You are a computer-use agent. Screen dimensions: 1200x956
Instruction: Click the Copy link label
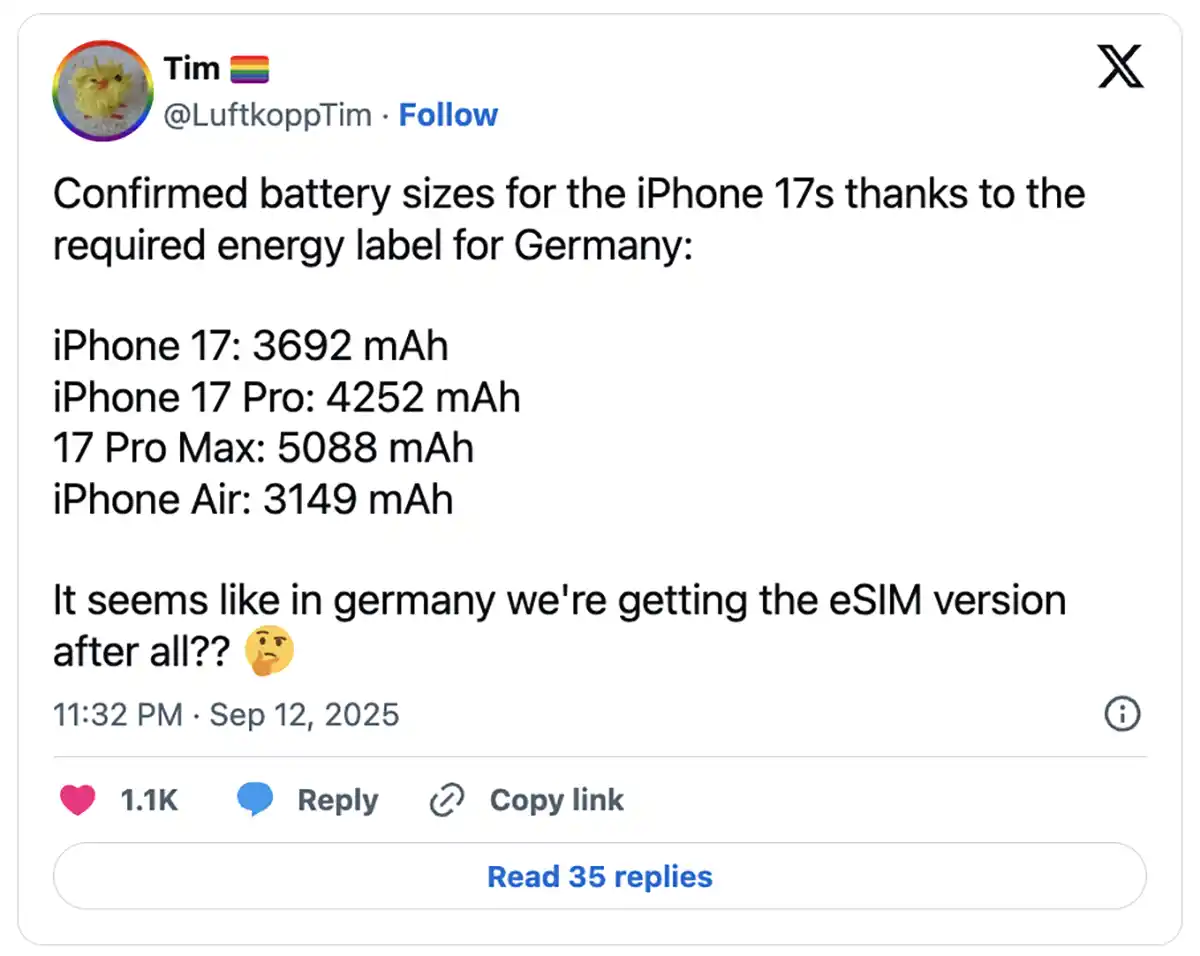[557, 800]
